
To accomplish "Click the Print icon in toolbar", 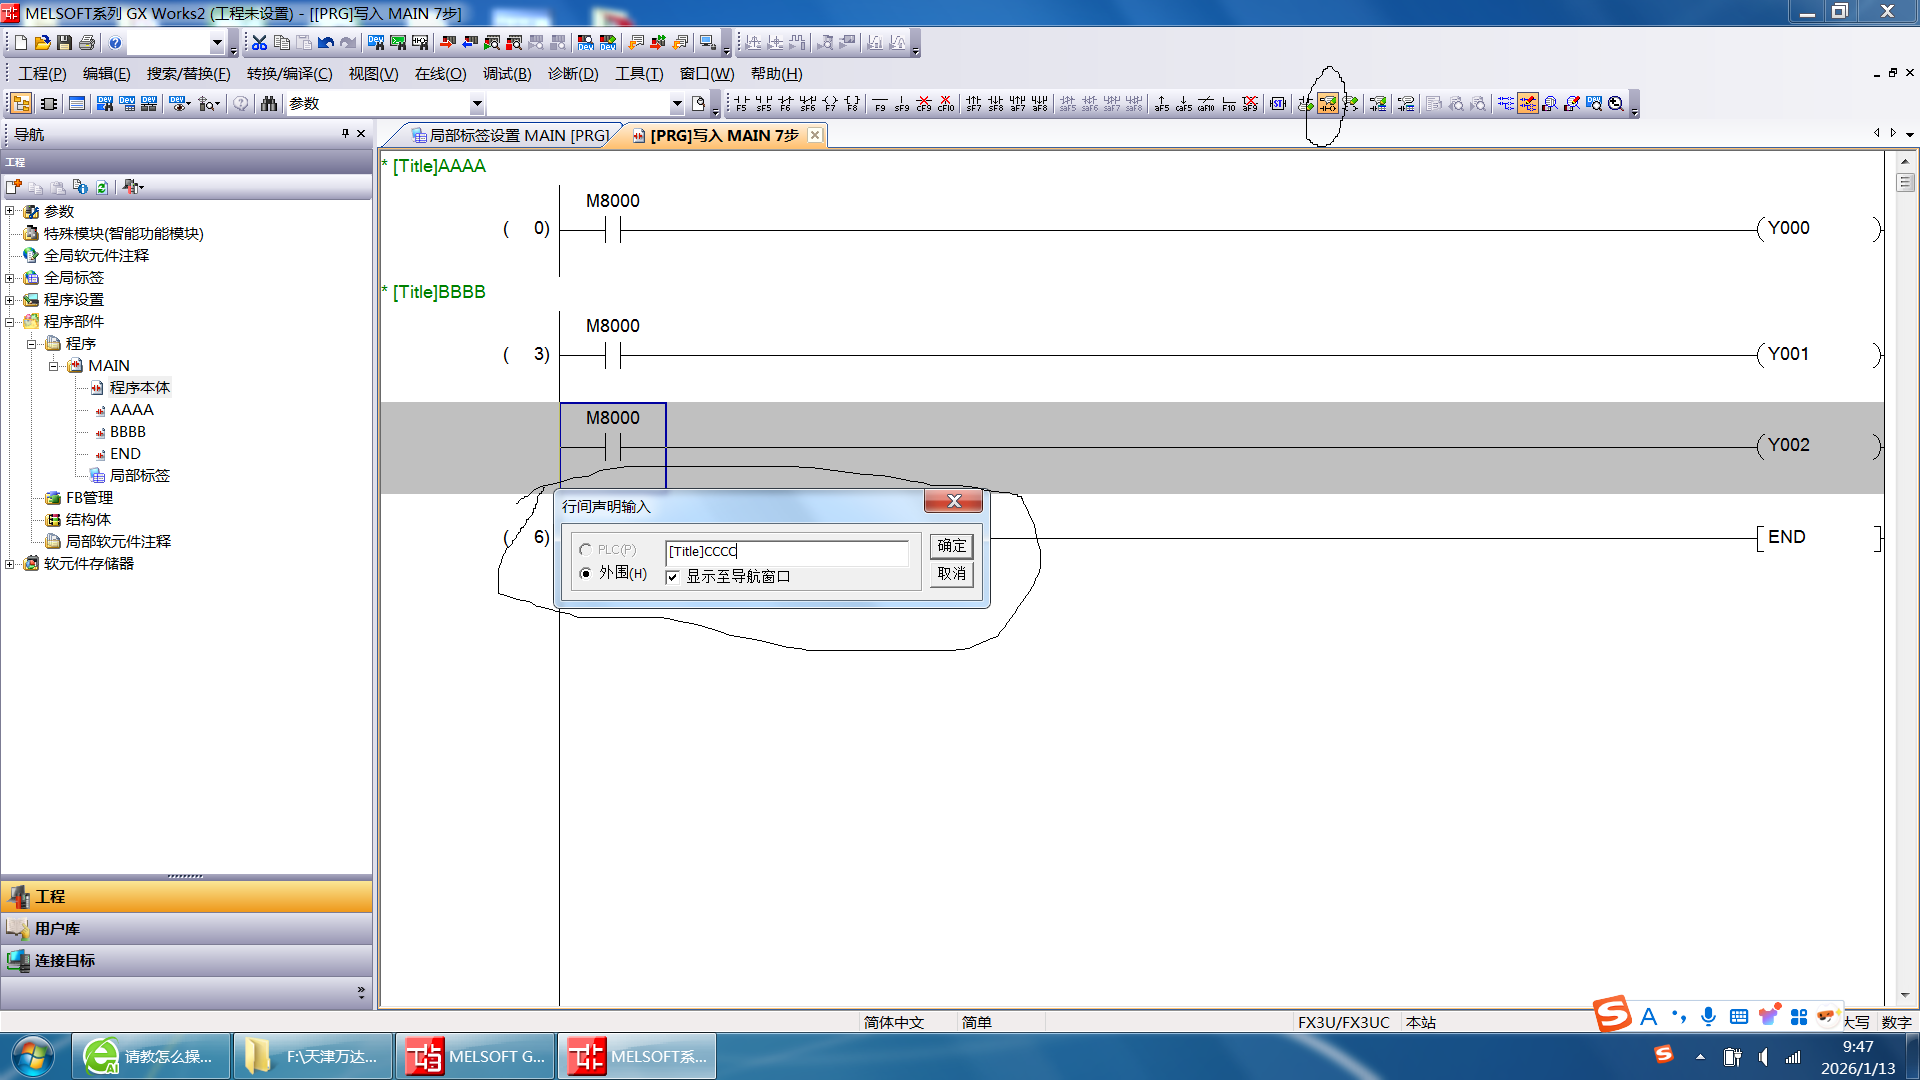I will pyautogui.click(x=87, y=43).
